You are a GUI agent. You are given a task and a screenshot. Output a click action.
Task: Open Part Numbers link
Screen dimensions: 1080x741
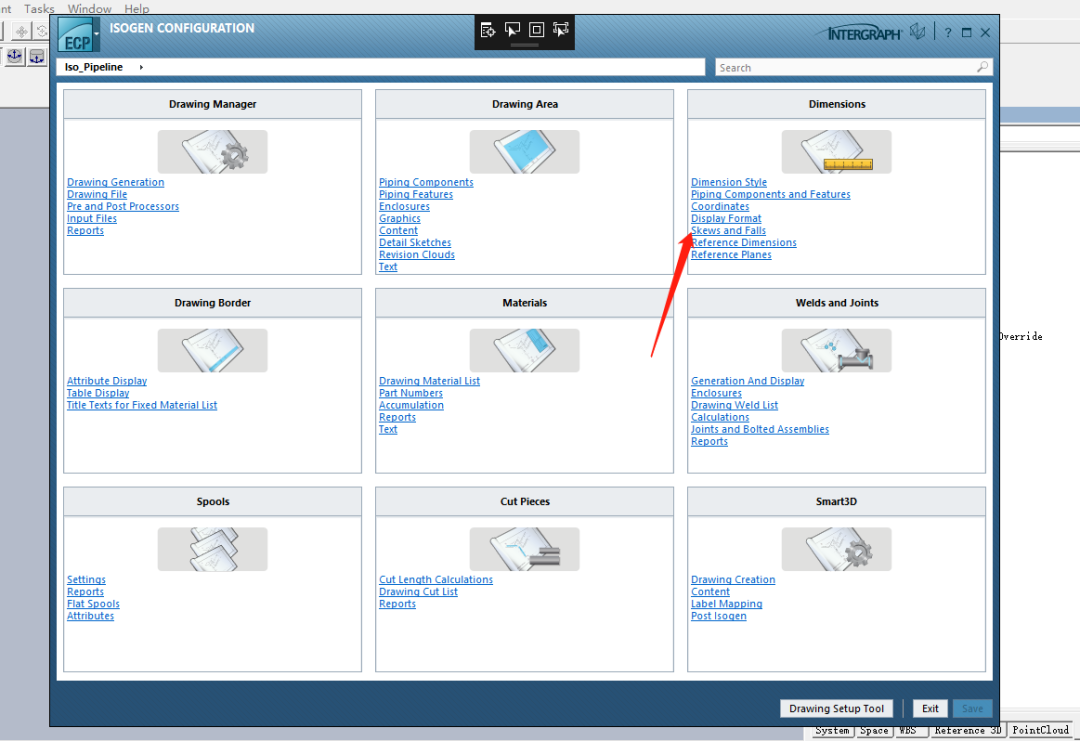[x=411, y=393]
